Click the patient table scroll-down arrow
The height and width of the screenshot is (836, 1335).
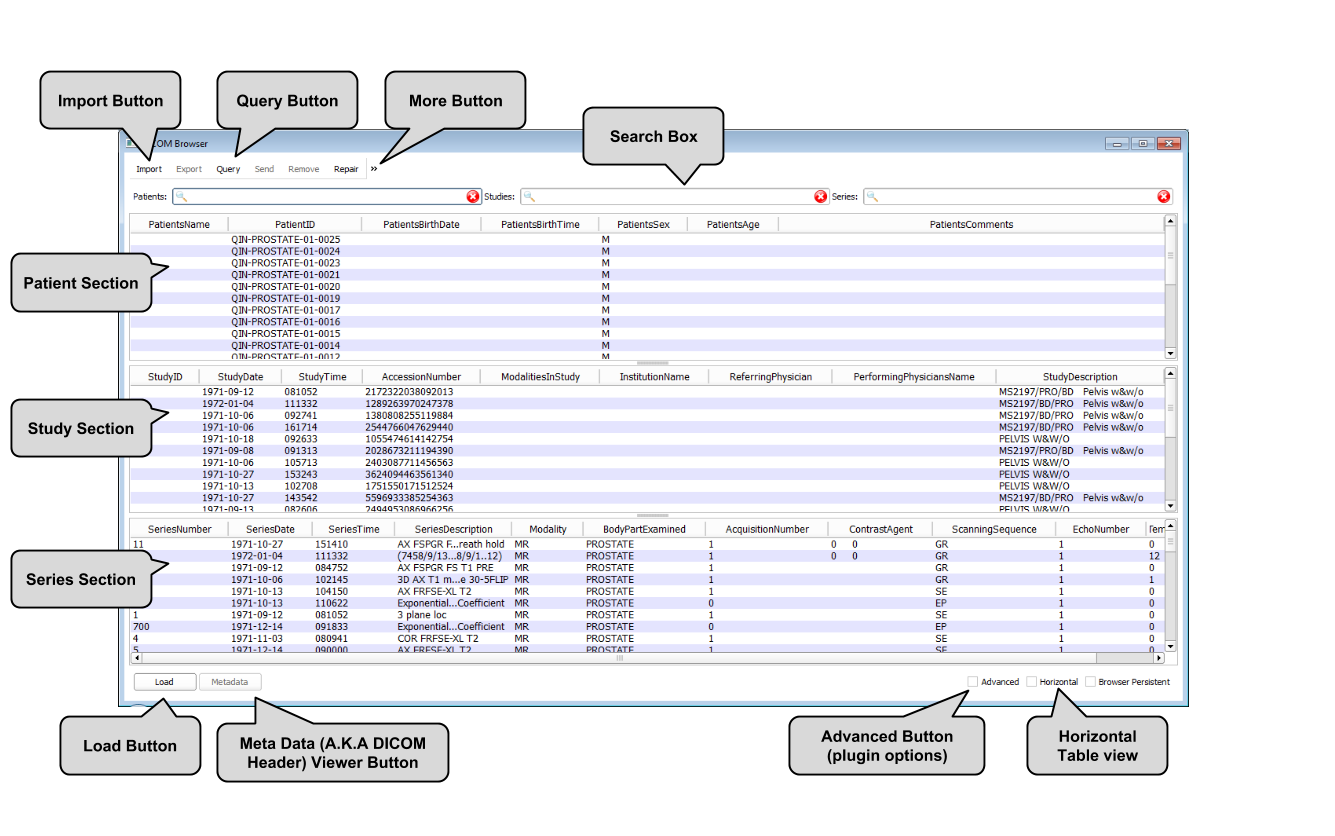click(x=1170, y=353)
